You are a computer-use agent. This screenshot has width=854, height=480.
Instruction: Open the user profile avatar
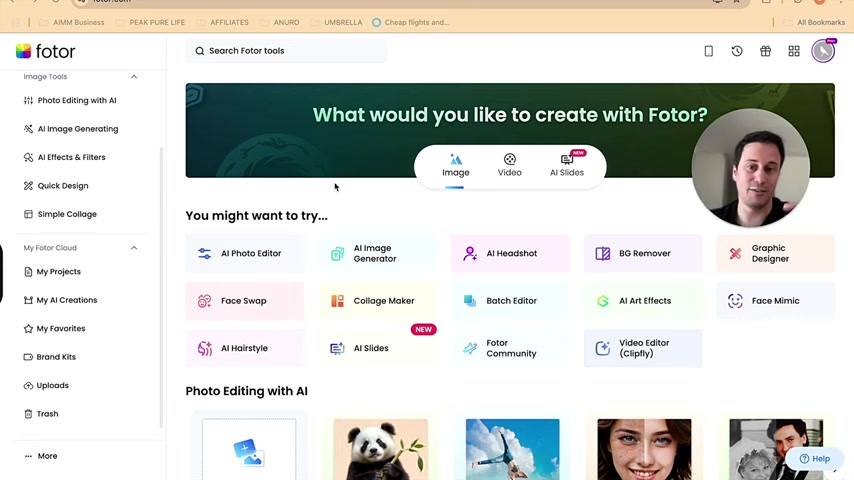823,51
